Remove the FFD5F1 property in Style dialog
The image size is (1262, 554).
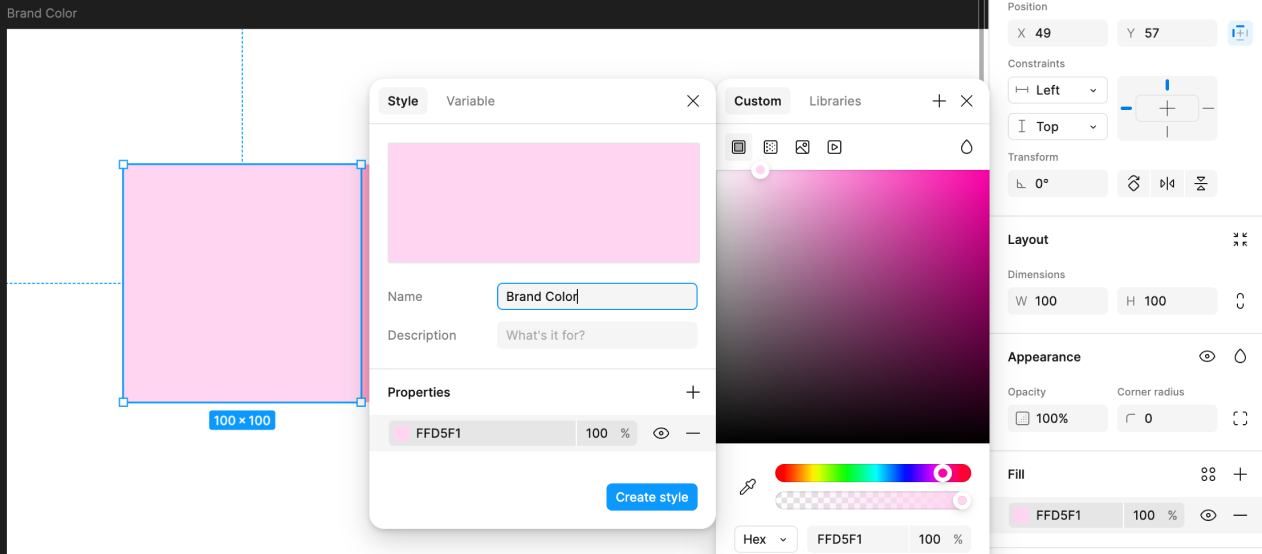point(693,433)
